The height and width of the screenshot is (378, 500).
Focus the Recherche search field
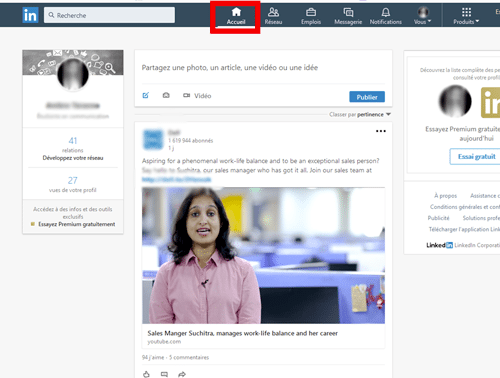109,15
